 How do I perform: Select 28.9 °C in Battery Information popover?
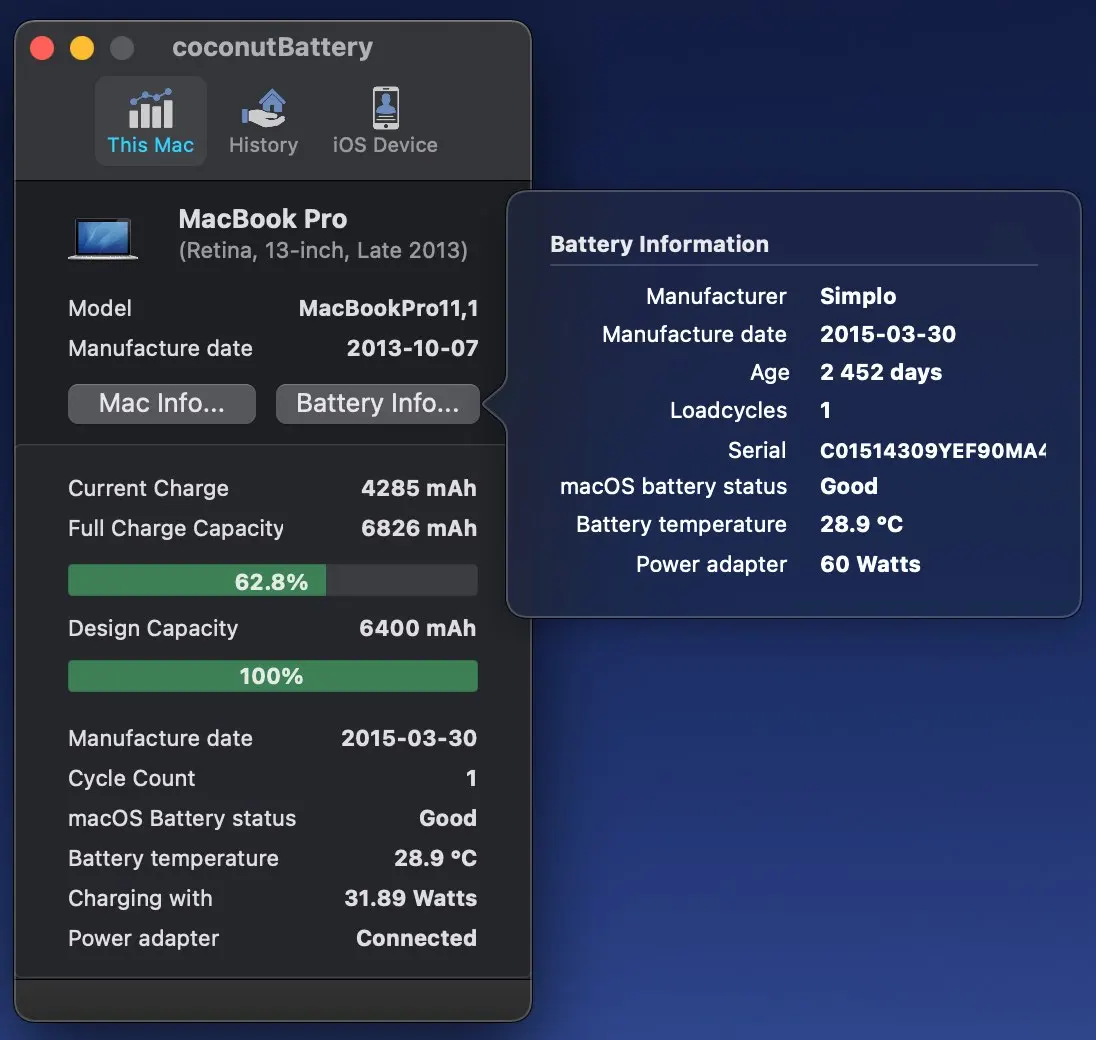tap(861, 524)
